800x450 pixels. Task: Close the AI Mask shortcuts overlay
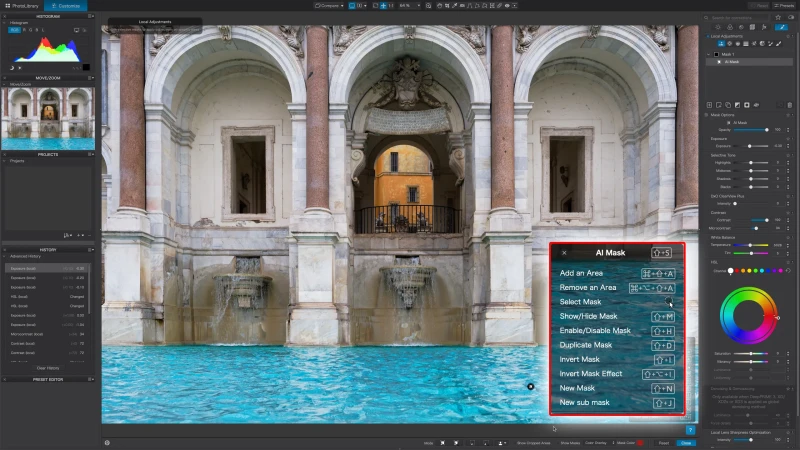point(564,253)
